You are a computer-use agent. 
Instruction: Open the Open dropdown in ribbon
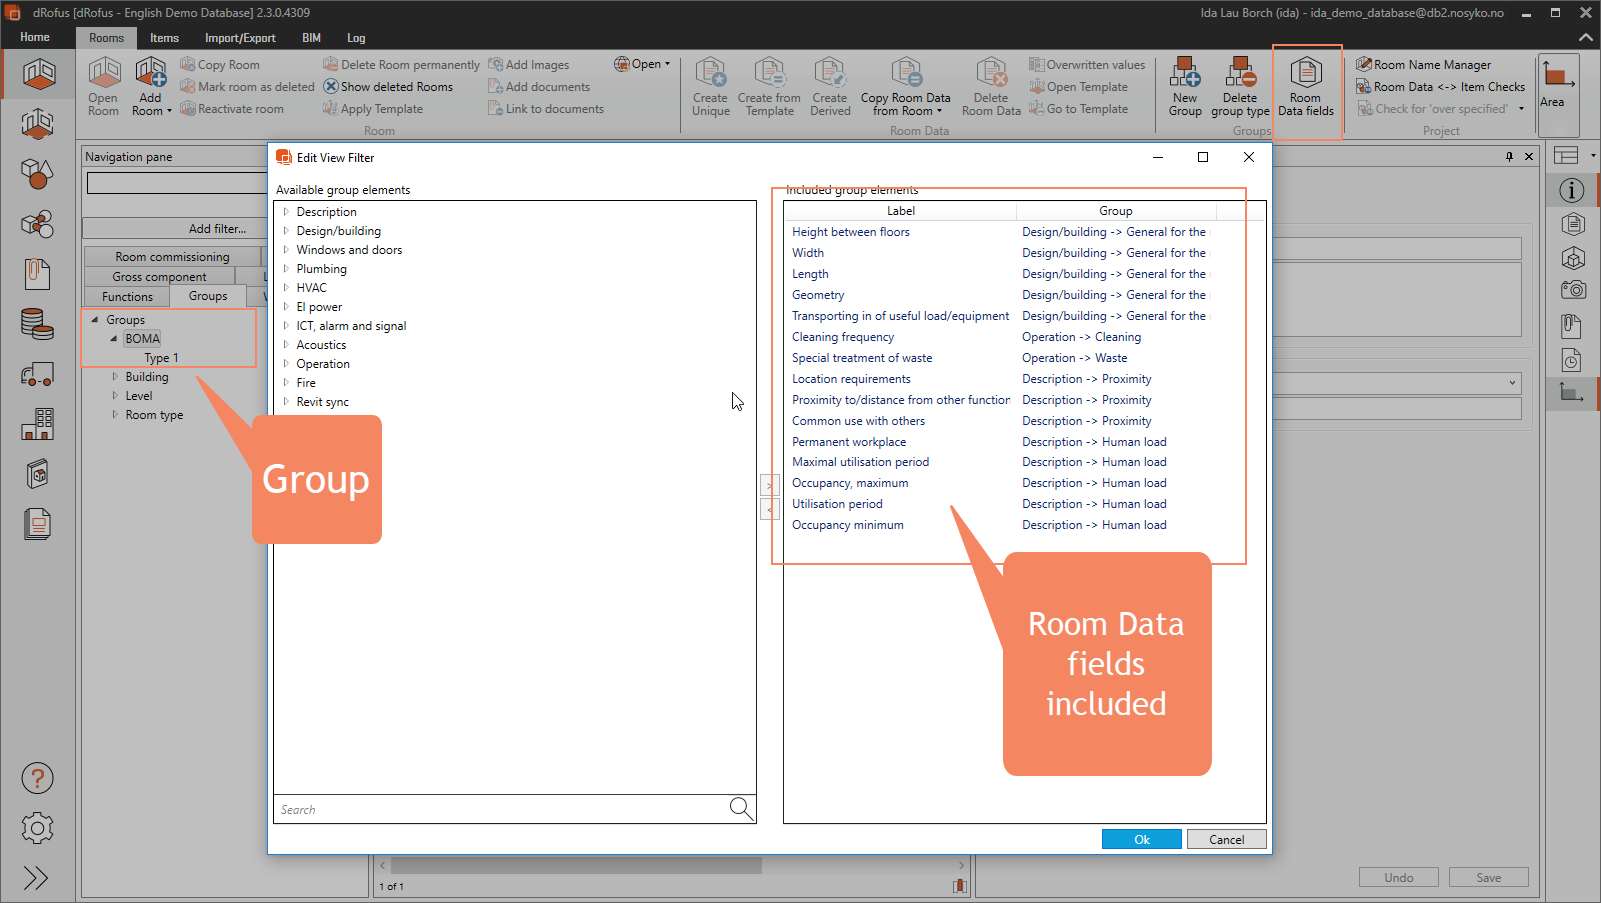pyautogui.click(x=645, y=64)
